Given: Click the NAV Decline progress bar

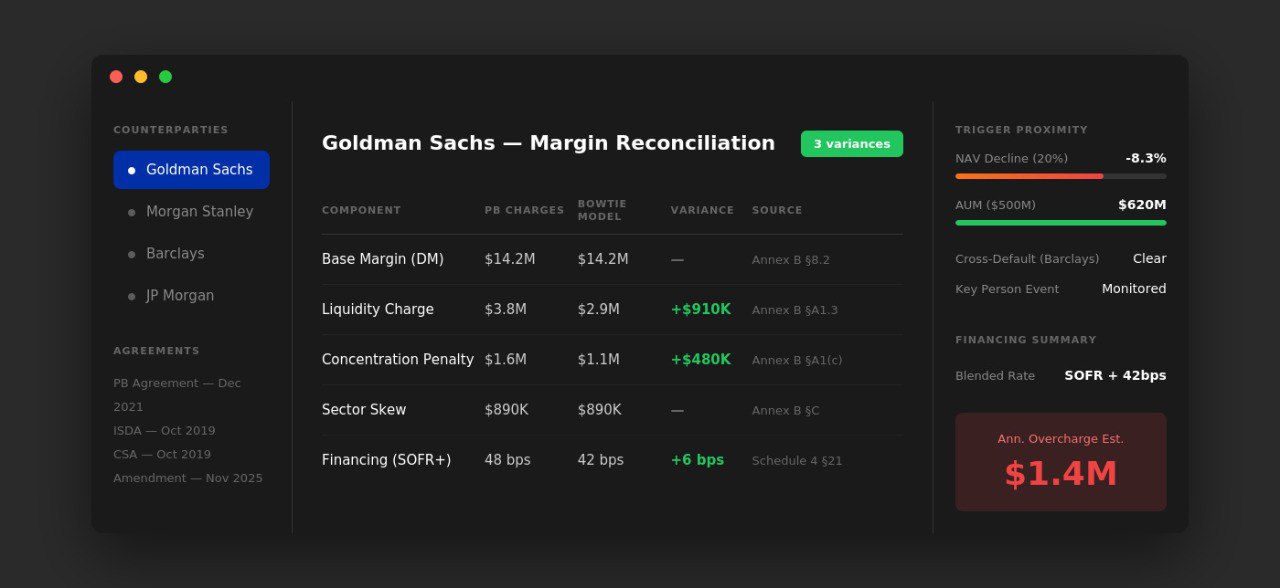Looking at the screenshot, I should tap(1060, 176).
